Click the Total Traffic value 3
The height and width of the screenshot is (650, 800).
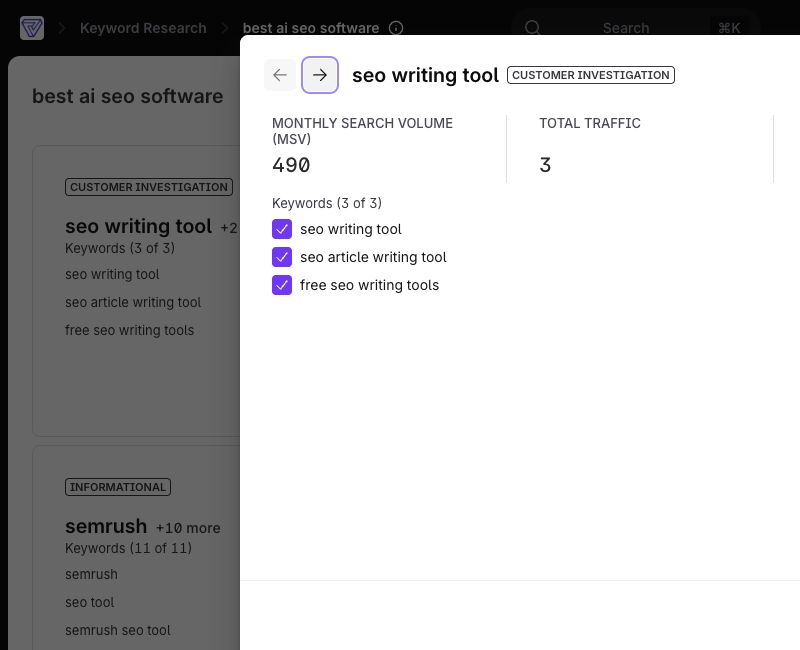[545, 165]
